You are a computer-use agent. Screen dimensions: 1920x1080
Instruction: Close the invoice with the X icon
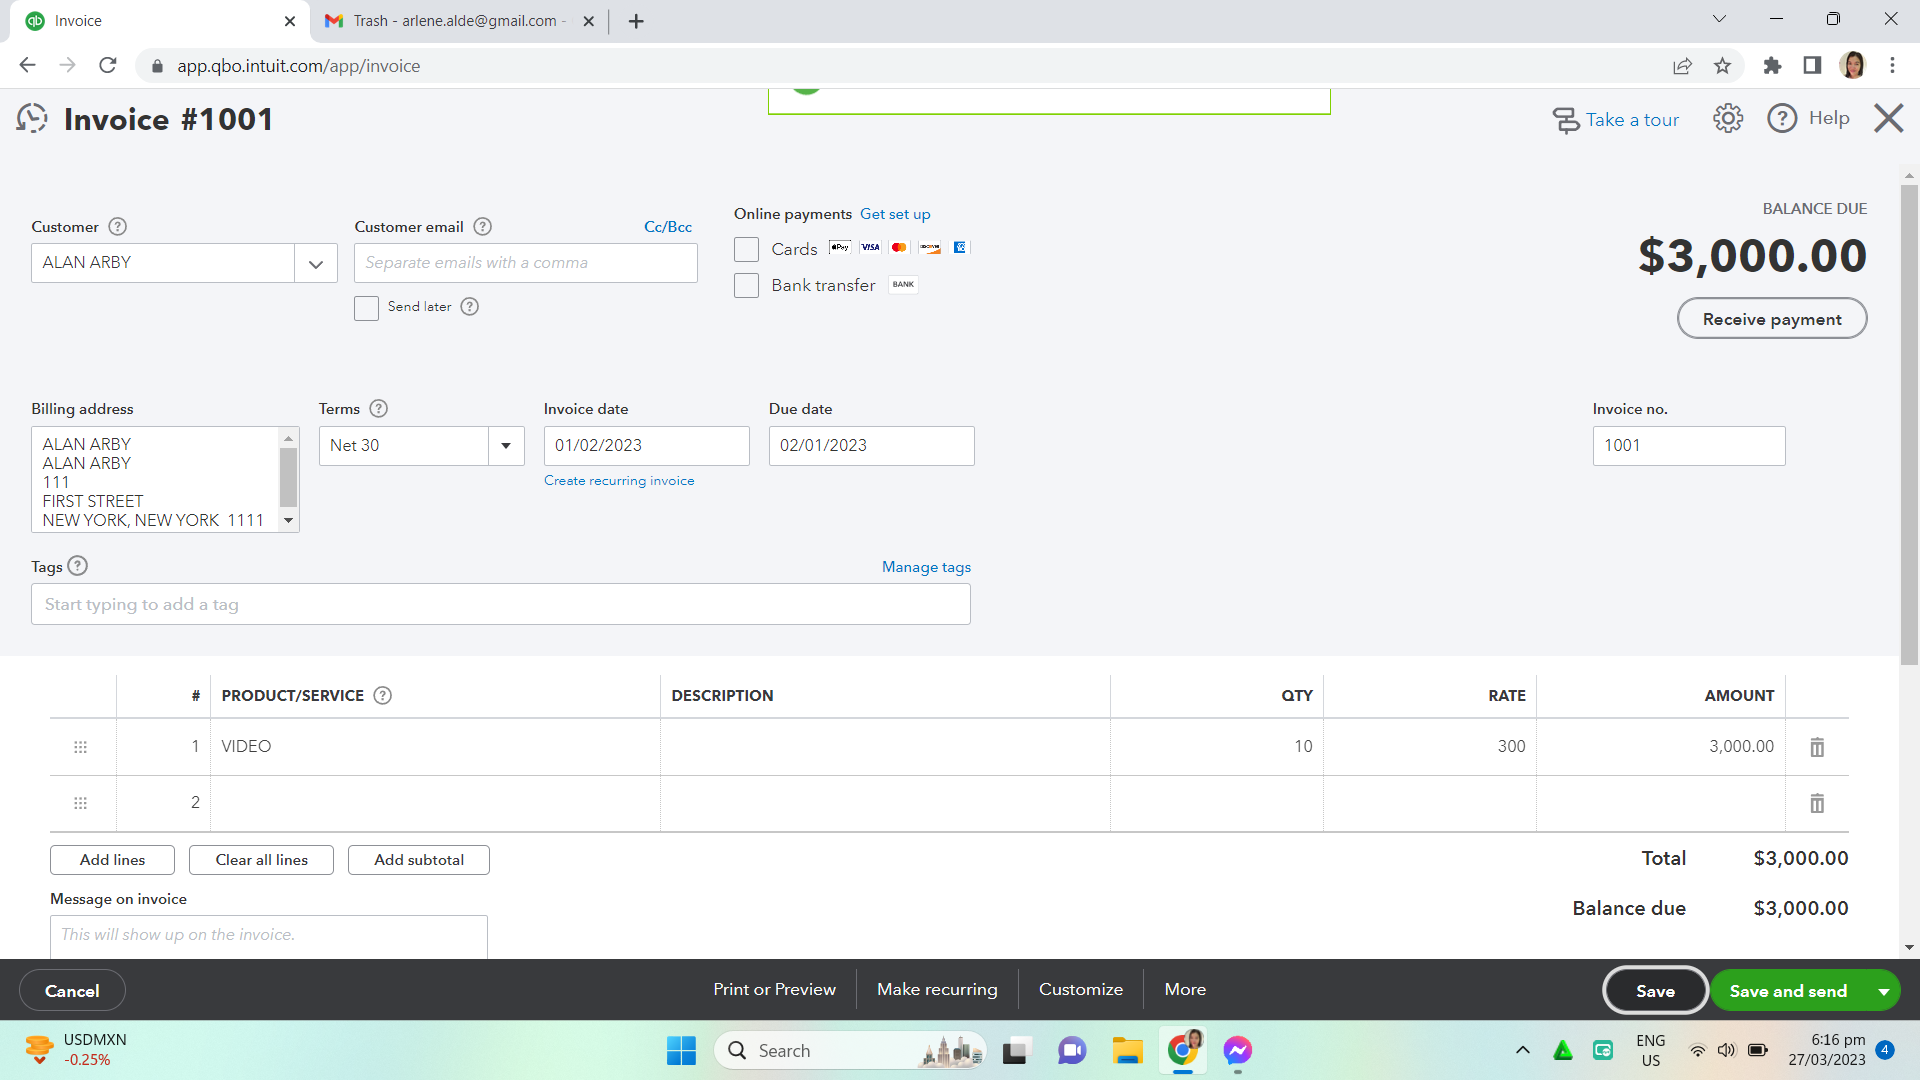tap(1888, 119)
